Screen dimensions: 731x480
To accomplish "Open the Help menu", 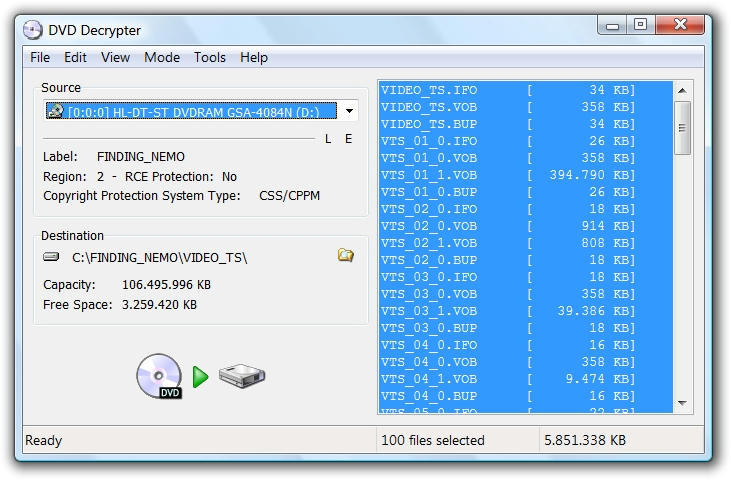I will [254, 57].
